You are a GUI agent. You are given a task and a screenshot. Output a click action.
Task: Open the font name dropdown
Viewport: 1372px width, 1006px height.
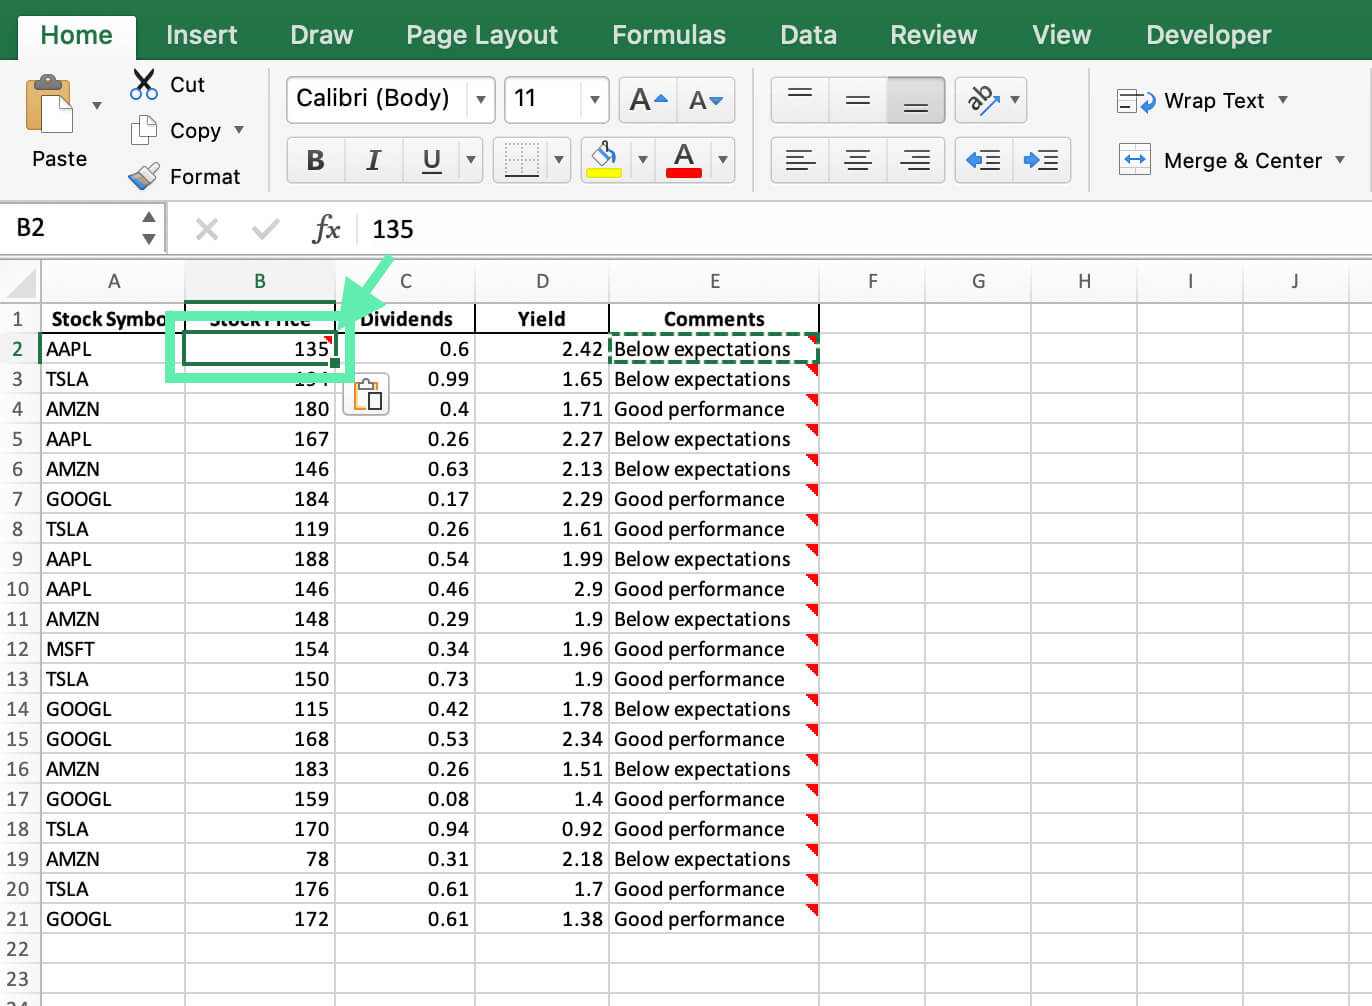point(481,99)
